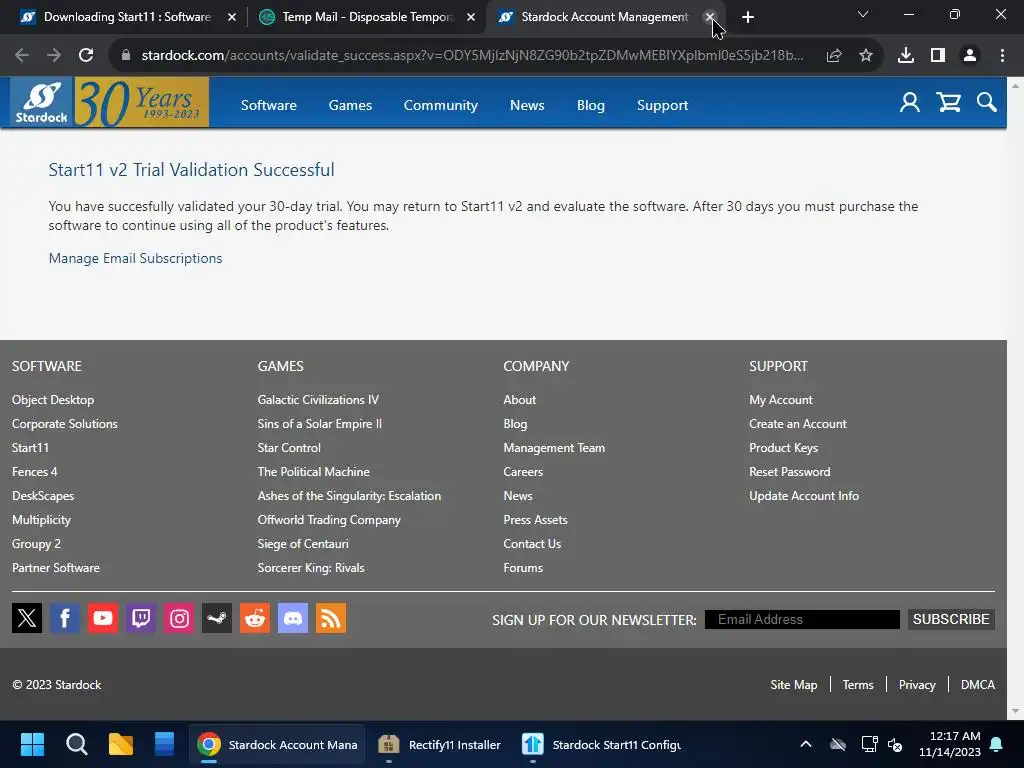The image size is (1024, 768).
Task: Open Stardock's Steam social icon
Action: click(x=217, y=618)
